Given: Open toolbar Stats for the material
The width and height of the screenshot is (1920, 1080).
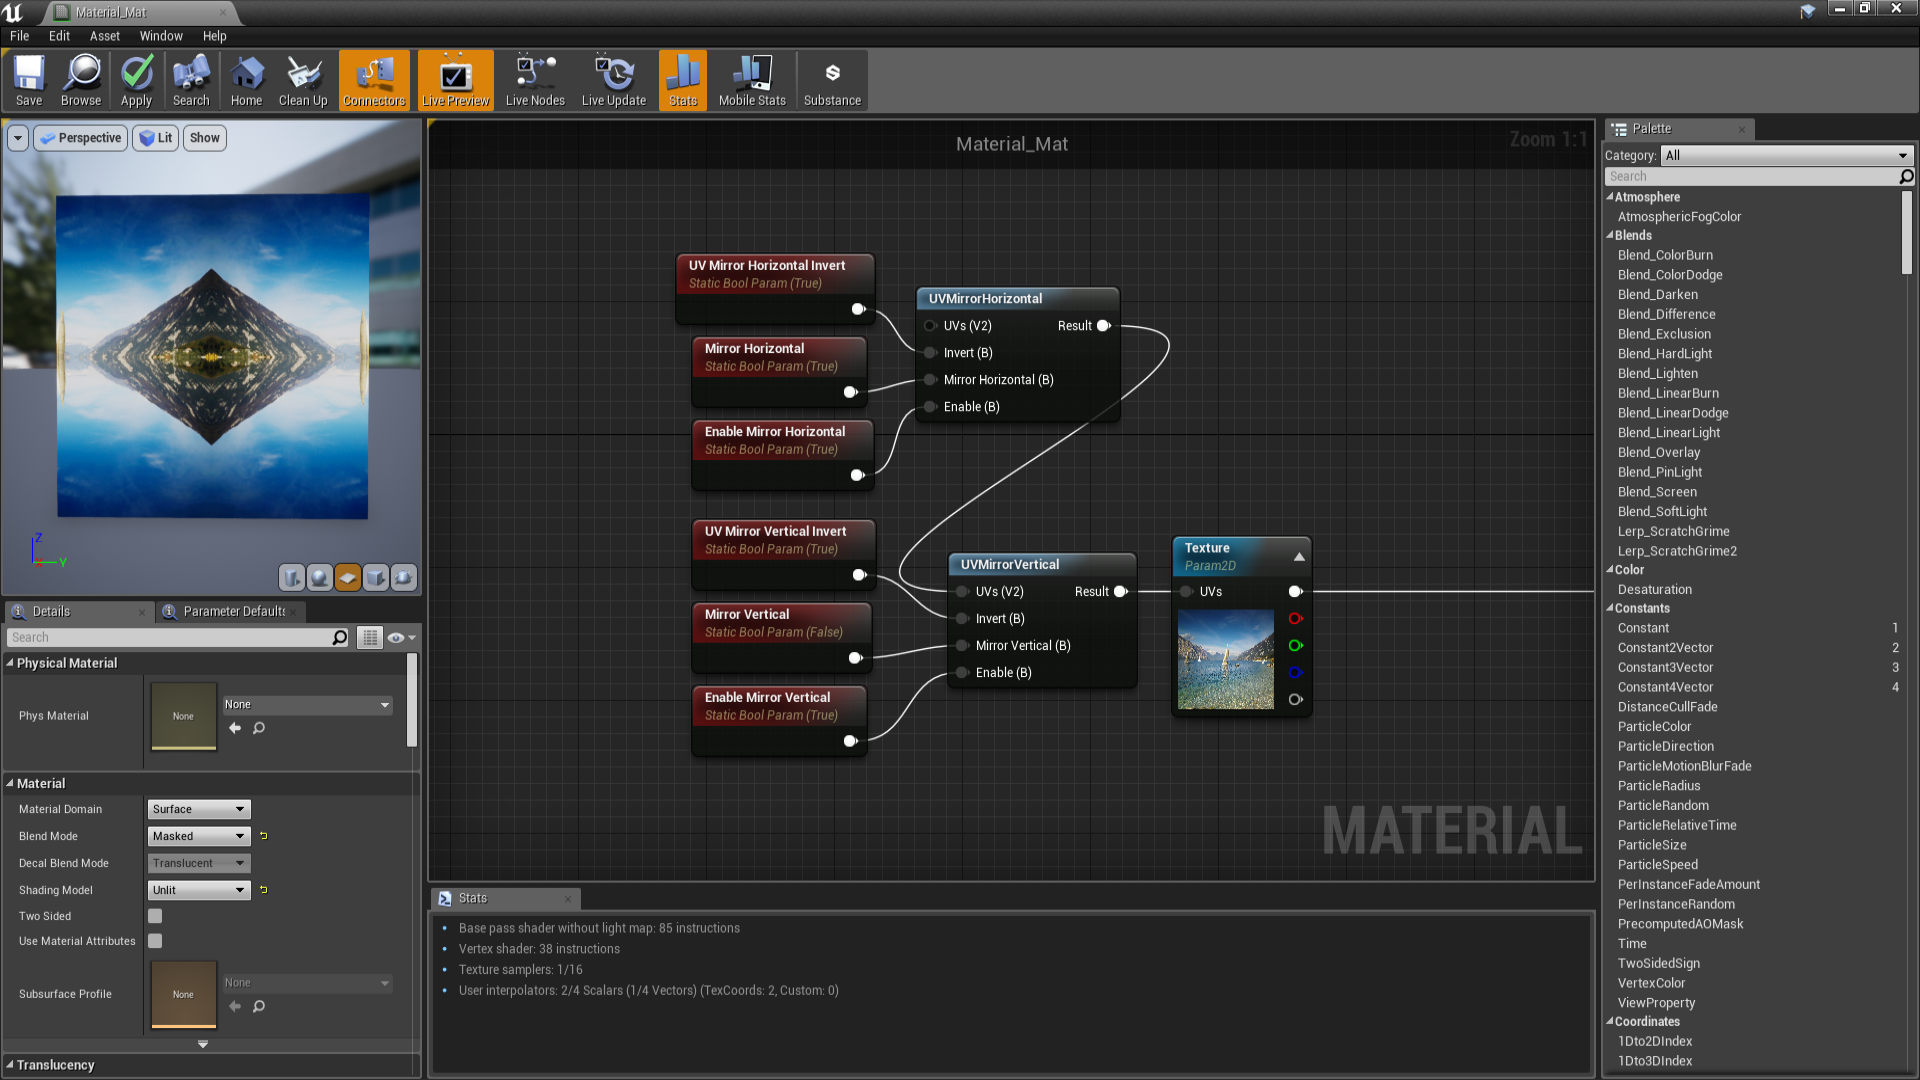Looking at the screenshot, I should pos(682,80).
